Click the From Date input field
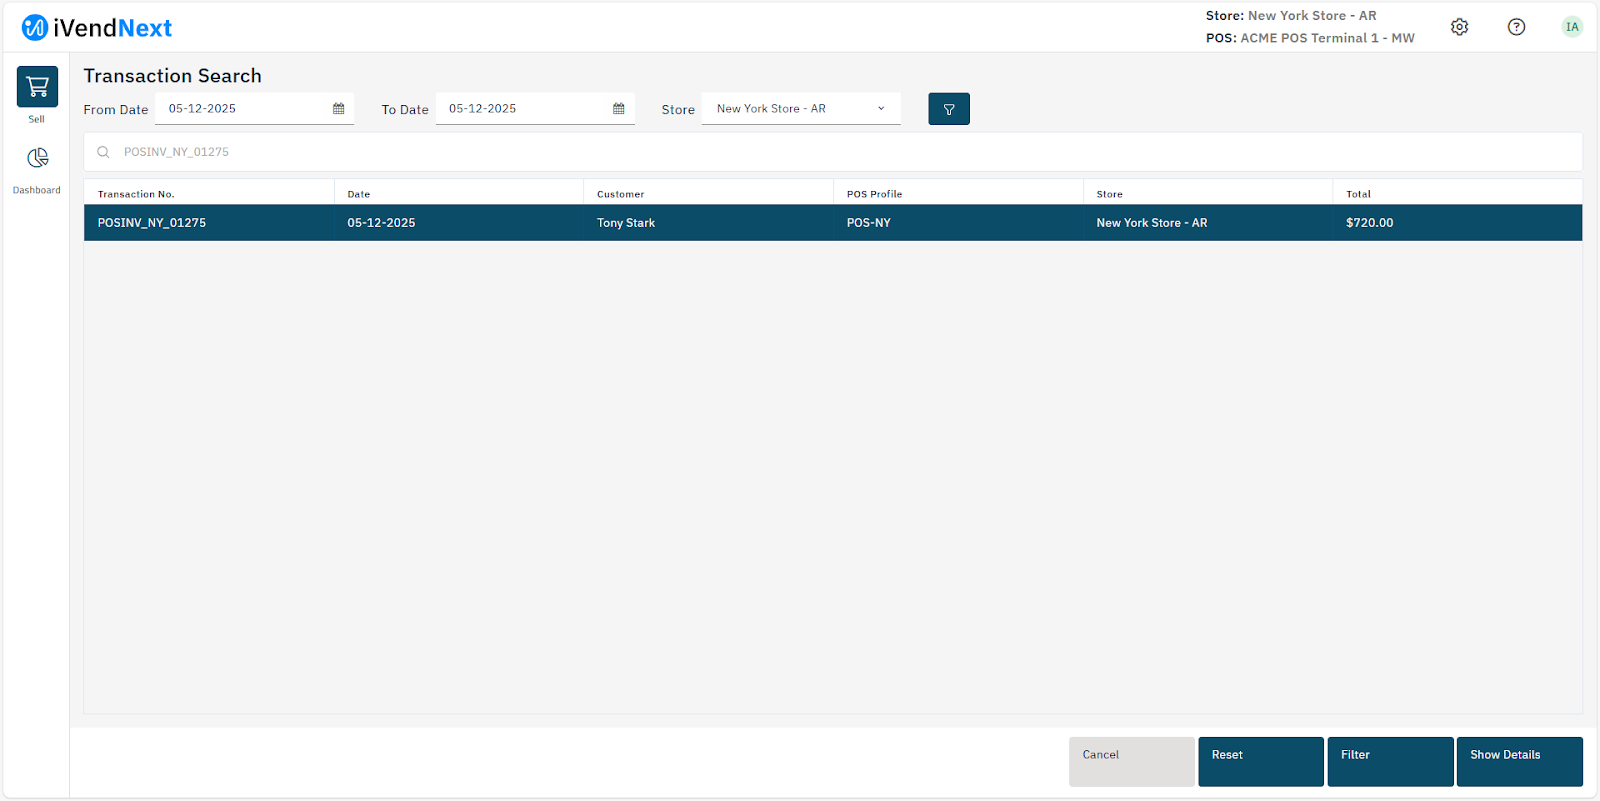Image resolution: width=1600 pixels, height=801 pixels. point(240,109)
